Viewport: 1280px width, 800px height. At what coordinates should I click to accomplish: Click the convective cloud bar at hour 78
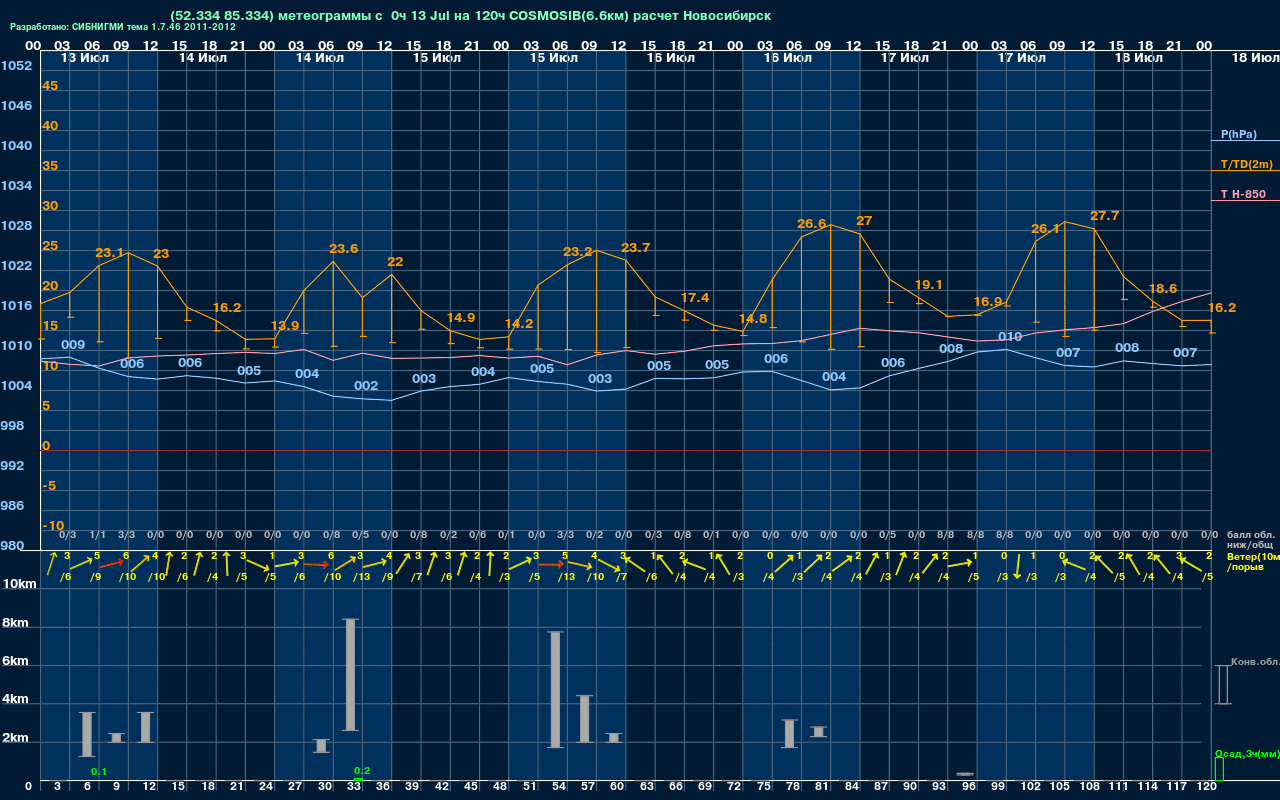(x=789, y=734)
